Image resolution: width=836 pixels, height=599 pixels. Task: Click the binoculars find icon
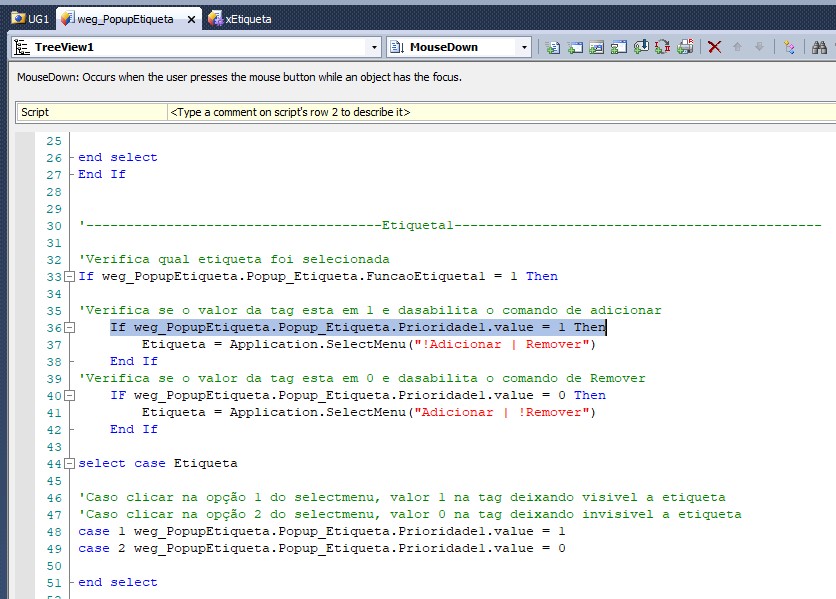tap(819, 47)
